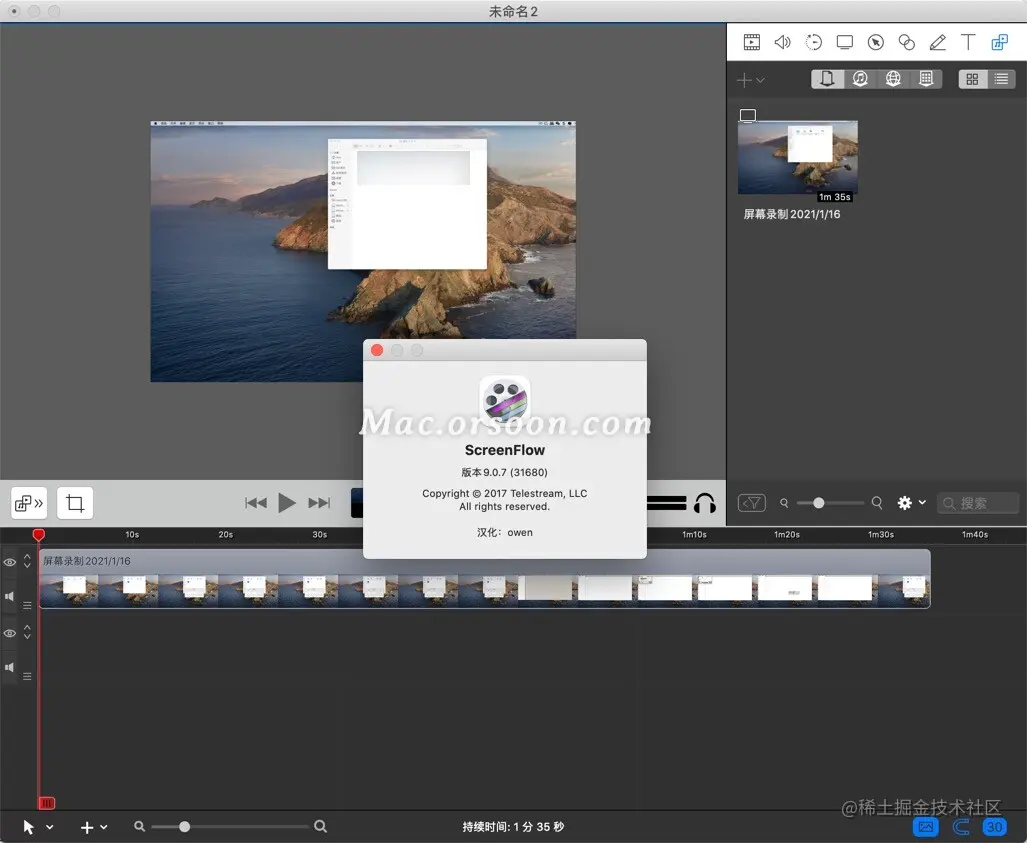Click the video preview canvas
This screenshot has width=1027, height=843.
pyautogui.click(x=363, y=252)
